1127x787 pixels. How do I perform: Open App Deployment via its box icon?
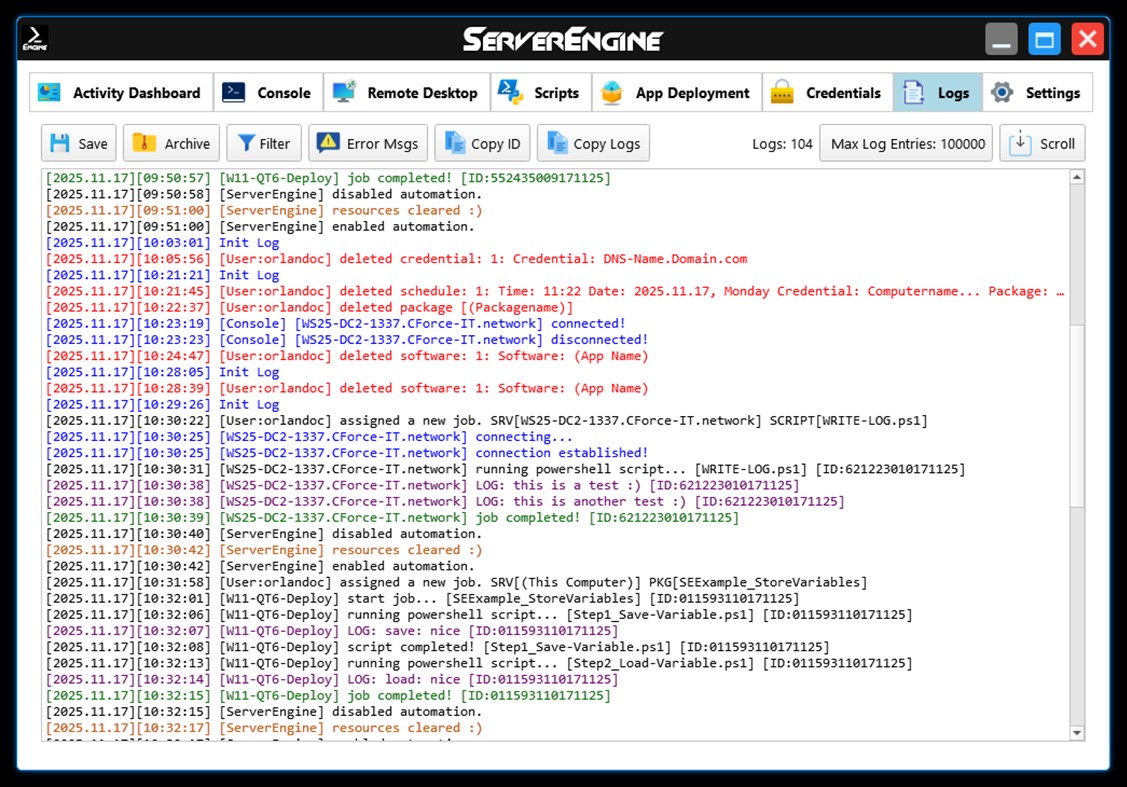click(x=610, y=92)
